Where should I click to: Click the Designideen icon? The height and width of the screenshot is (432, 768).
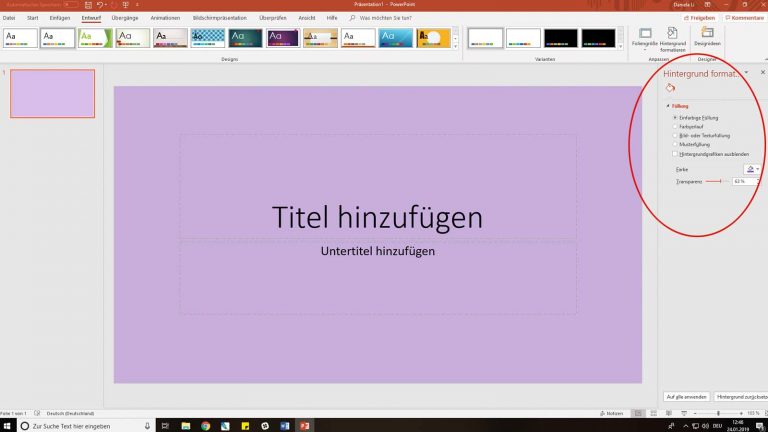[708, 36]
